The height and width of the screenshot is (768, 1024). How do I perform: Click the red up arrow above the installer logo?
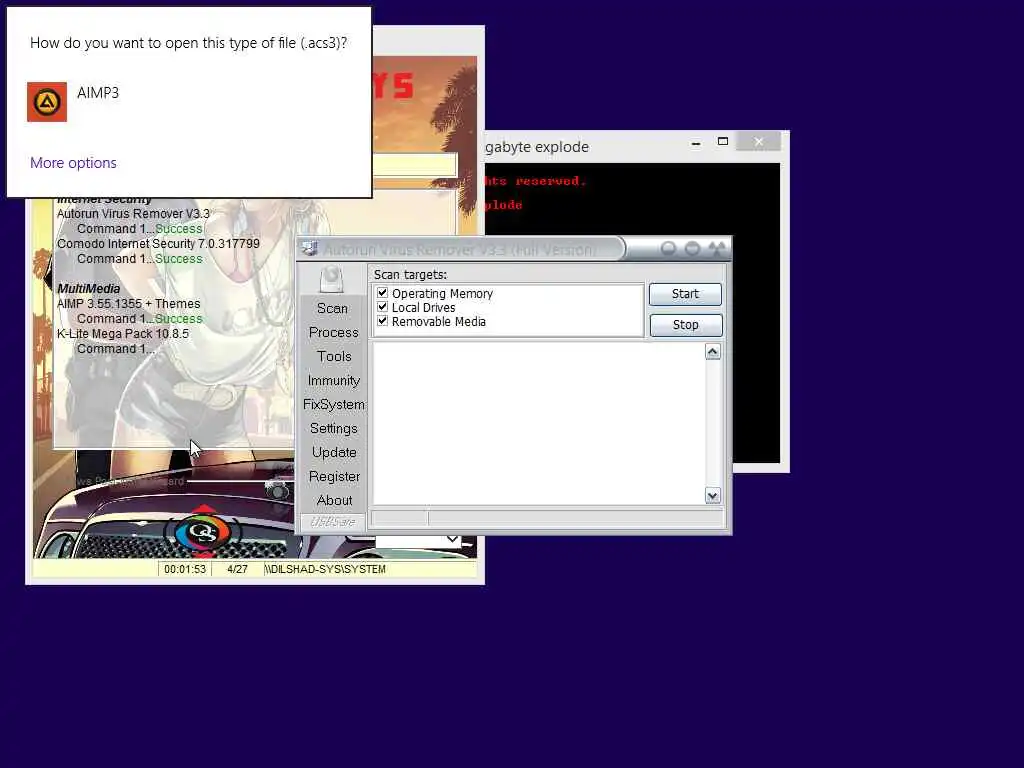[x=204, y=508]
